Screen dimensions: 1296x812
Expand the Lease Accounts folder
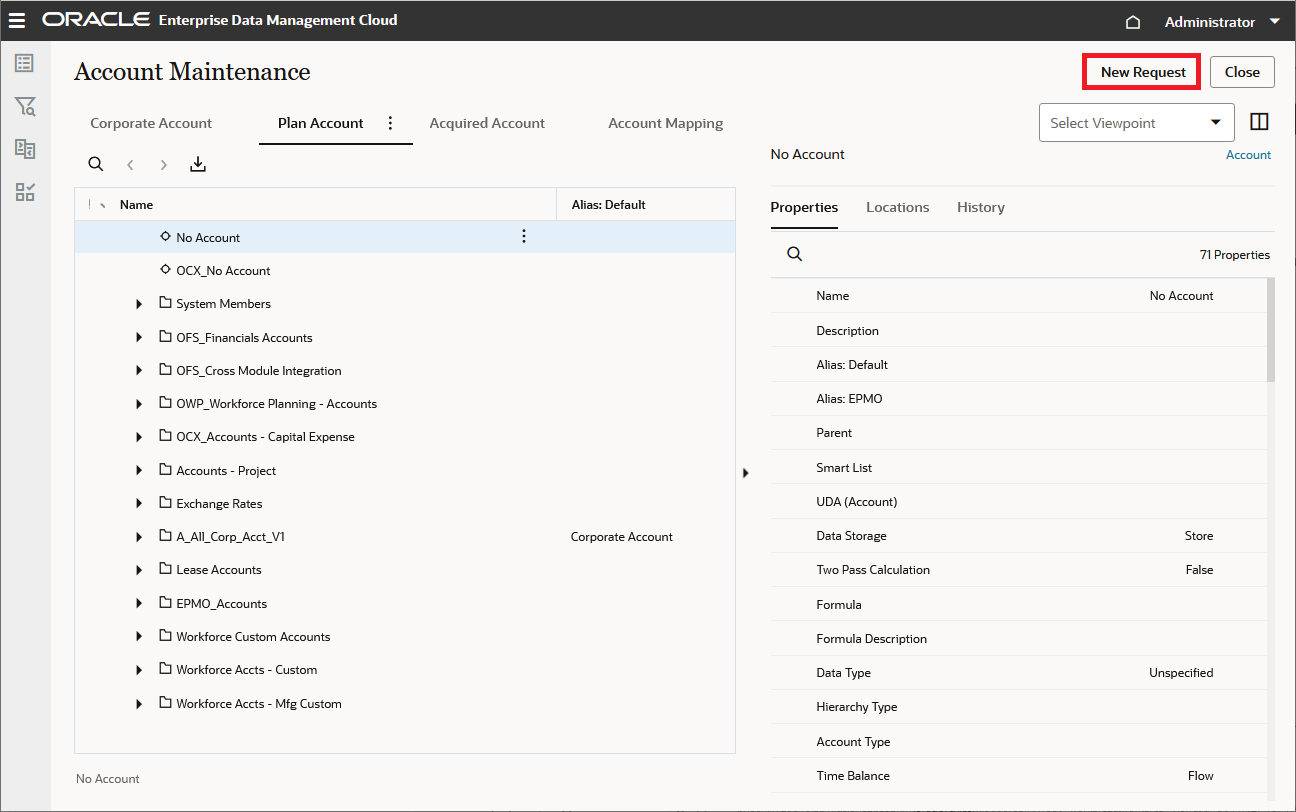(139, 570)
